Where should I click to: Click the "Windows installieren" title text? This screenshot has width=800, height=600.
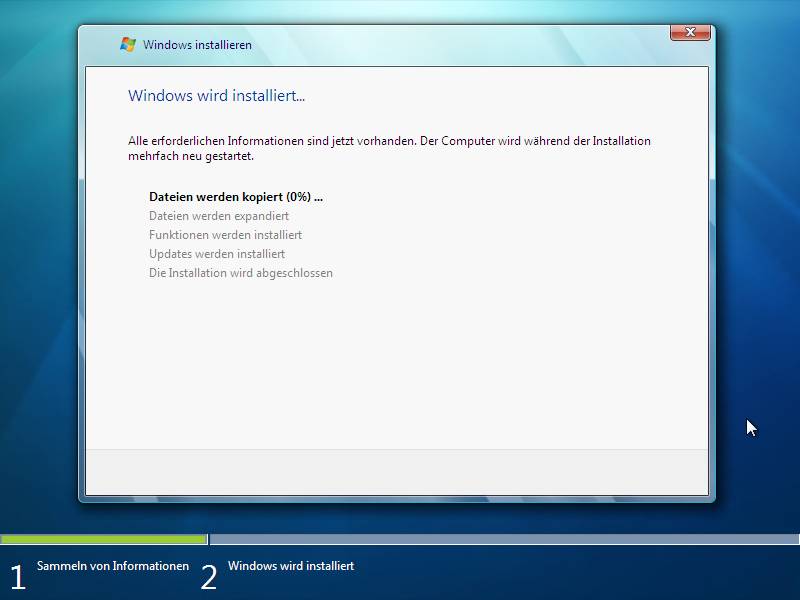(x=197, y=45)
